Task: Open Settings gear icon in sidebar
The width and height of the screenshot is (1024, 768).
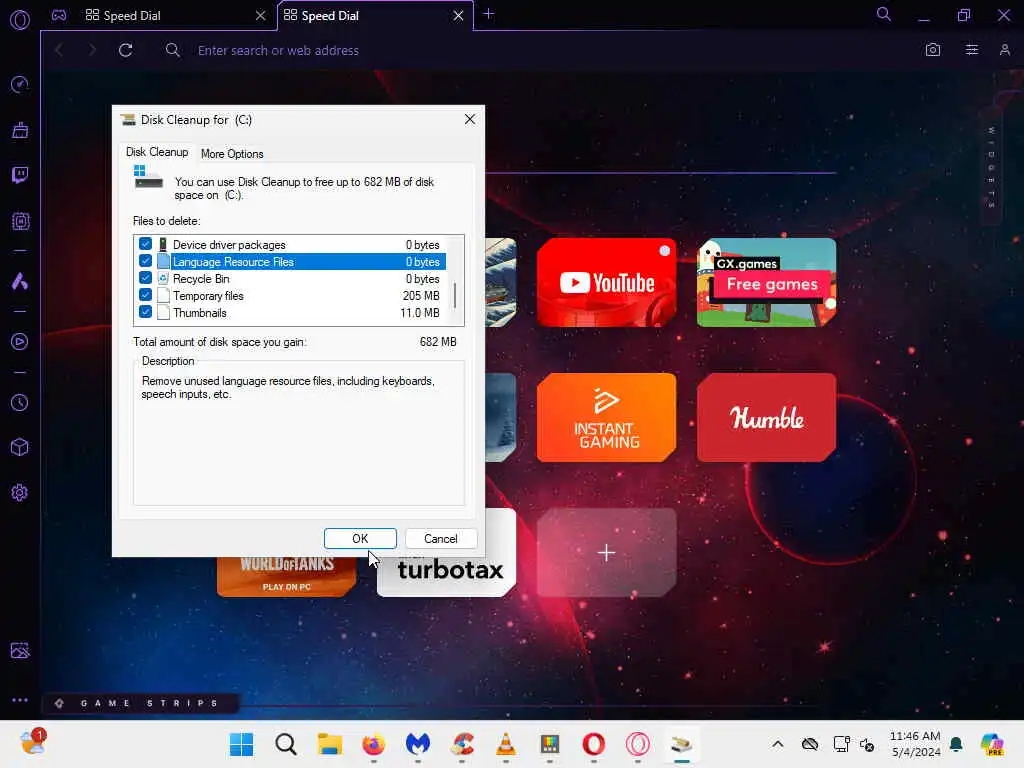Action: (20, 492)
